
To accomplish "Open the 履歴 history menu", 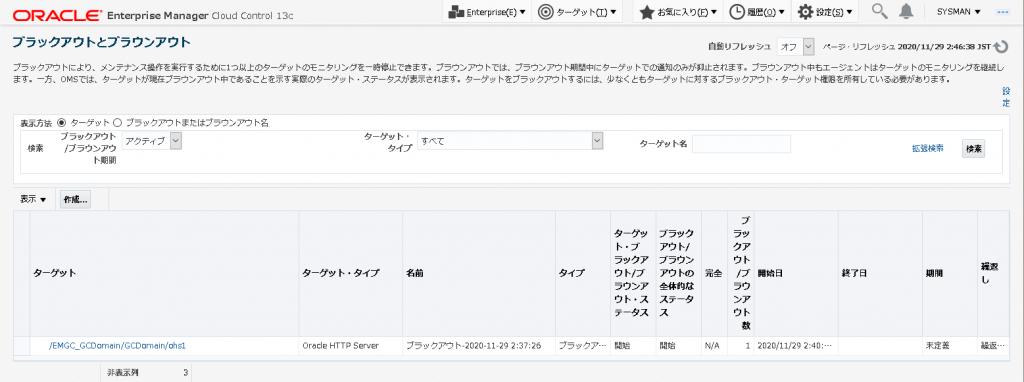I will click(757, 12).
